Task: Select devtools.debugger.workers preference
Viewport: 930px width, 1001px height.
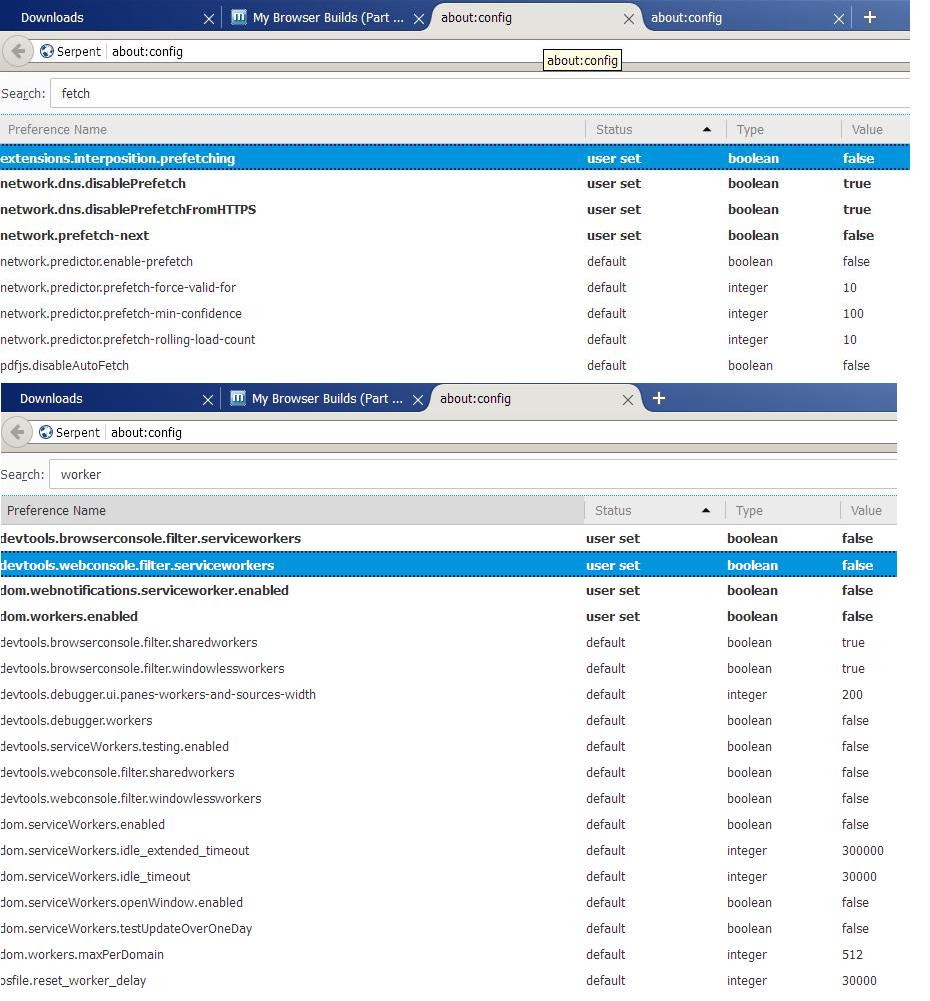Action: coord(448,721)
